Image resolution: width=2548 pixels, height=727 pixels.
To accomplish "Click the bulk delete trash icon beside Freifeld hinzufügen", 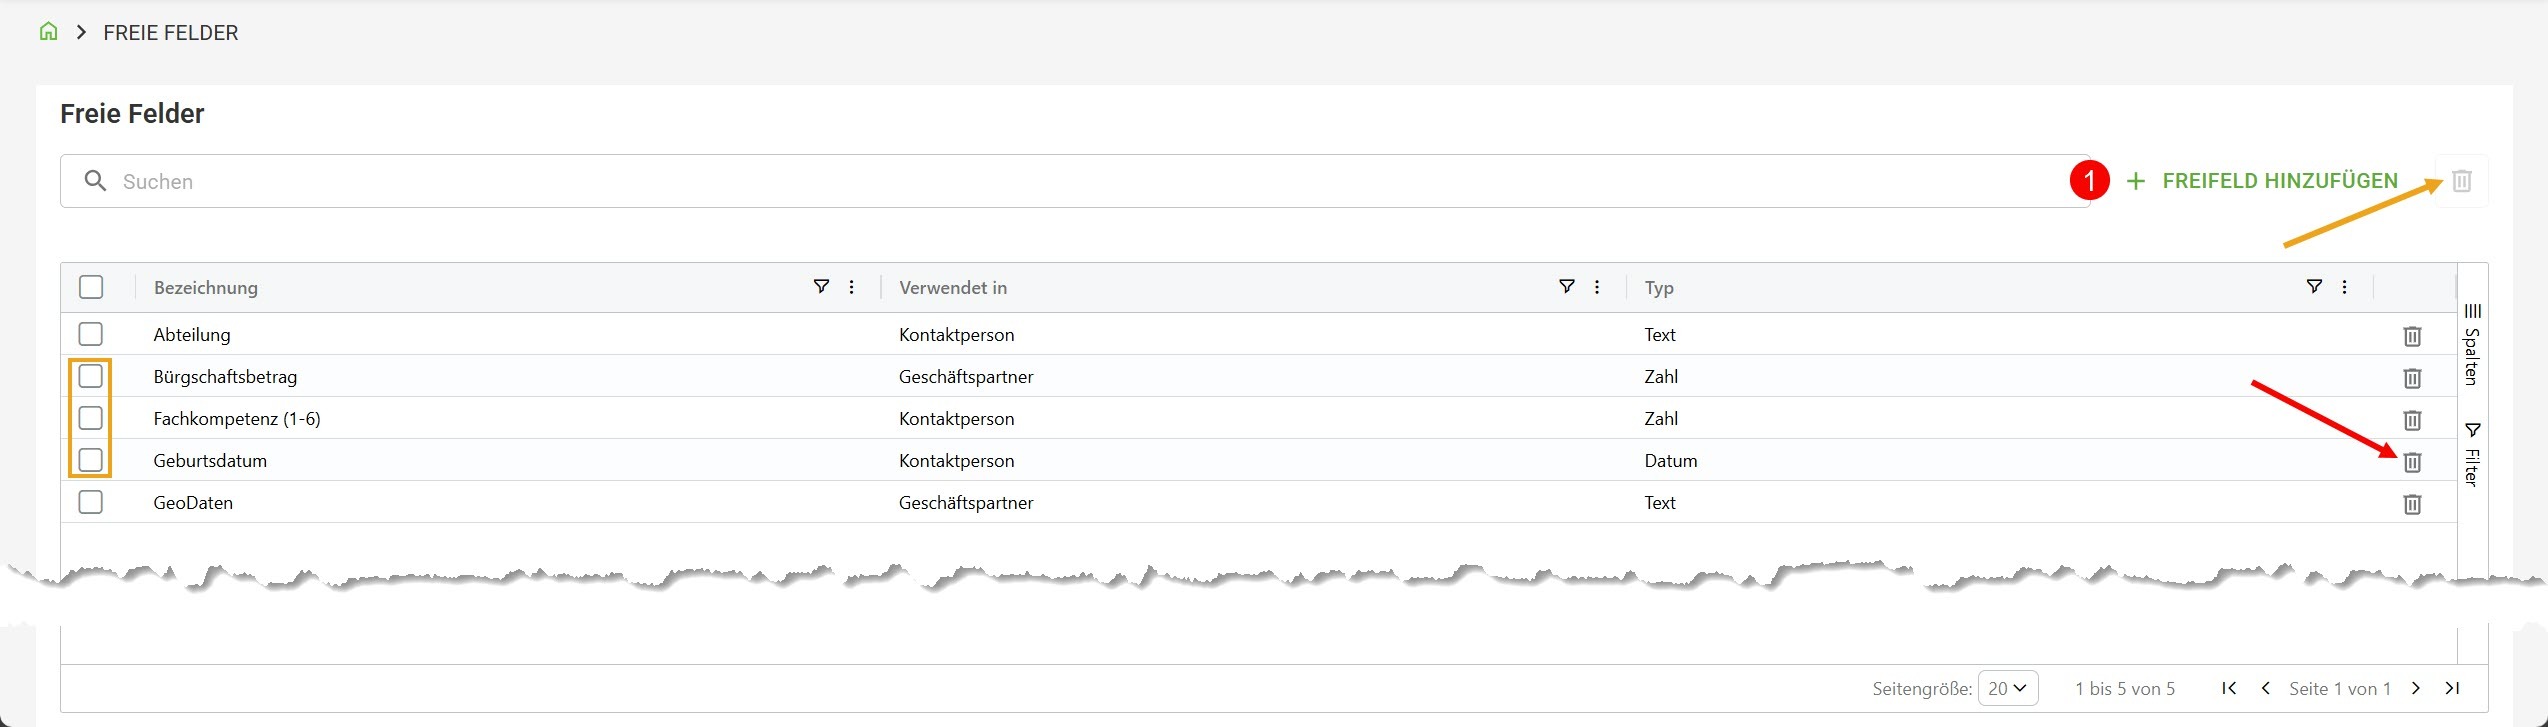I will click(2461, 181).
